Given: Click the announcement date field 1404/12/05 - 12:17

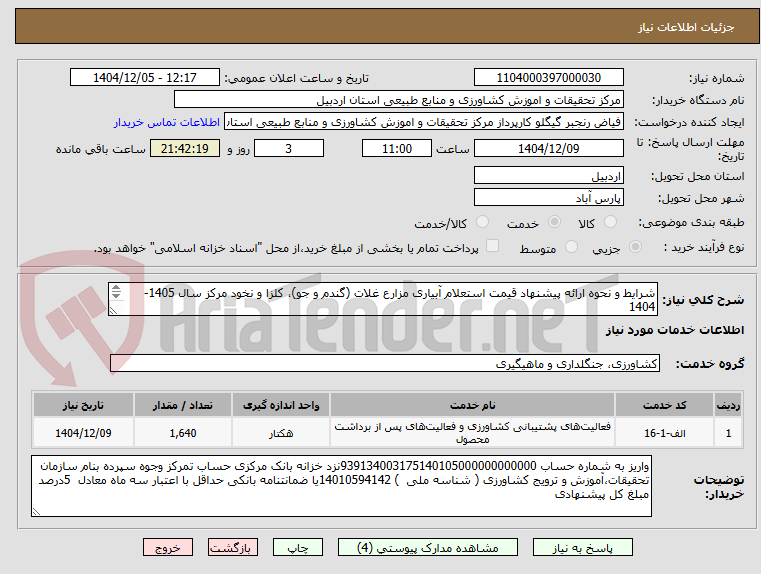Looking at the screenshot, I should [x=145, y=78].
